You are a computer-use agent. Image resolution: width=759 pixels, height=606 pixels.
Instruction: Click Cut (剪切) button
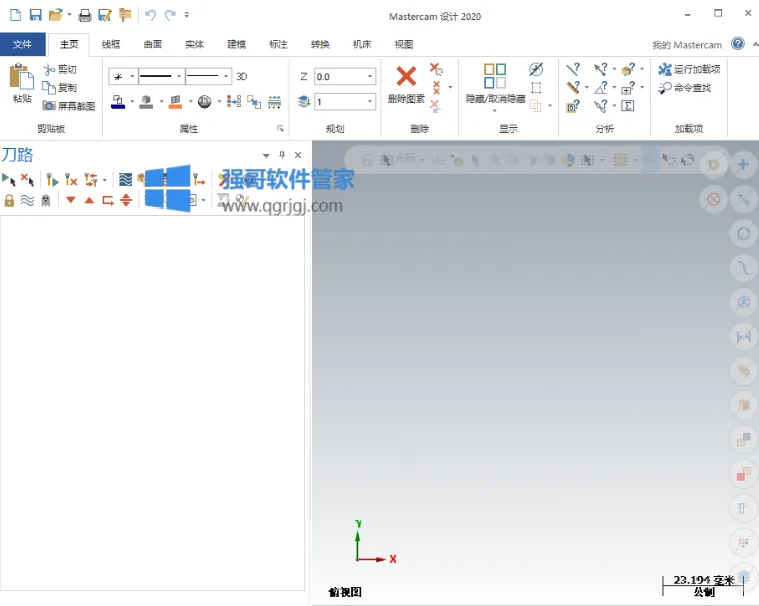60,69
